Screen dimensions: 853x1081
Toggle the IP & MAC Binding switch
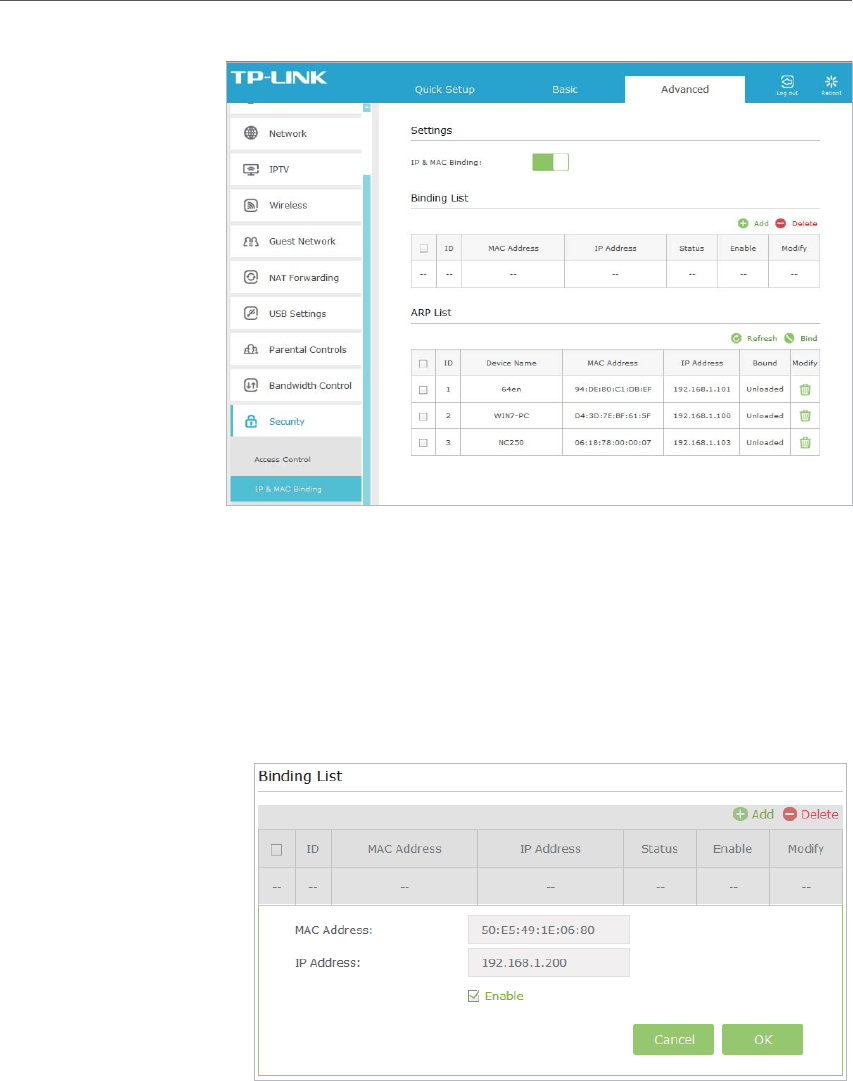coord(550,162)
